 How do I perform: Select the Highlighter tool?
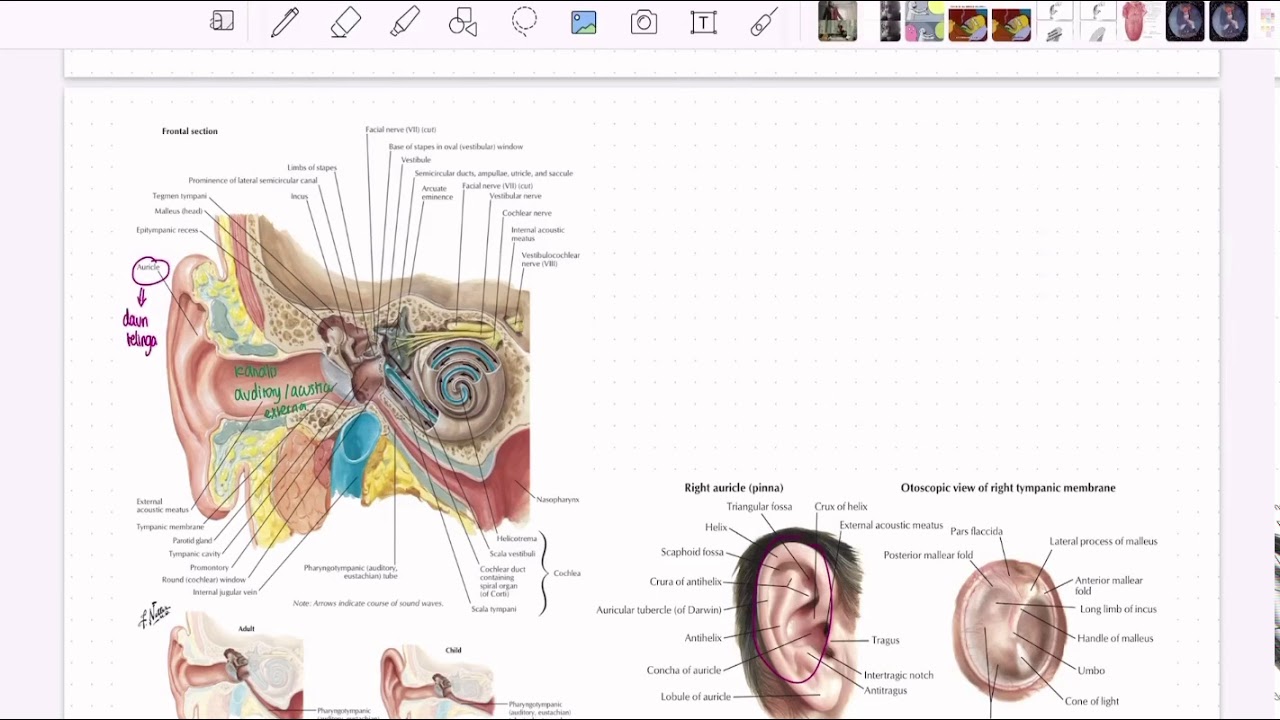click(404, 22)
